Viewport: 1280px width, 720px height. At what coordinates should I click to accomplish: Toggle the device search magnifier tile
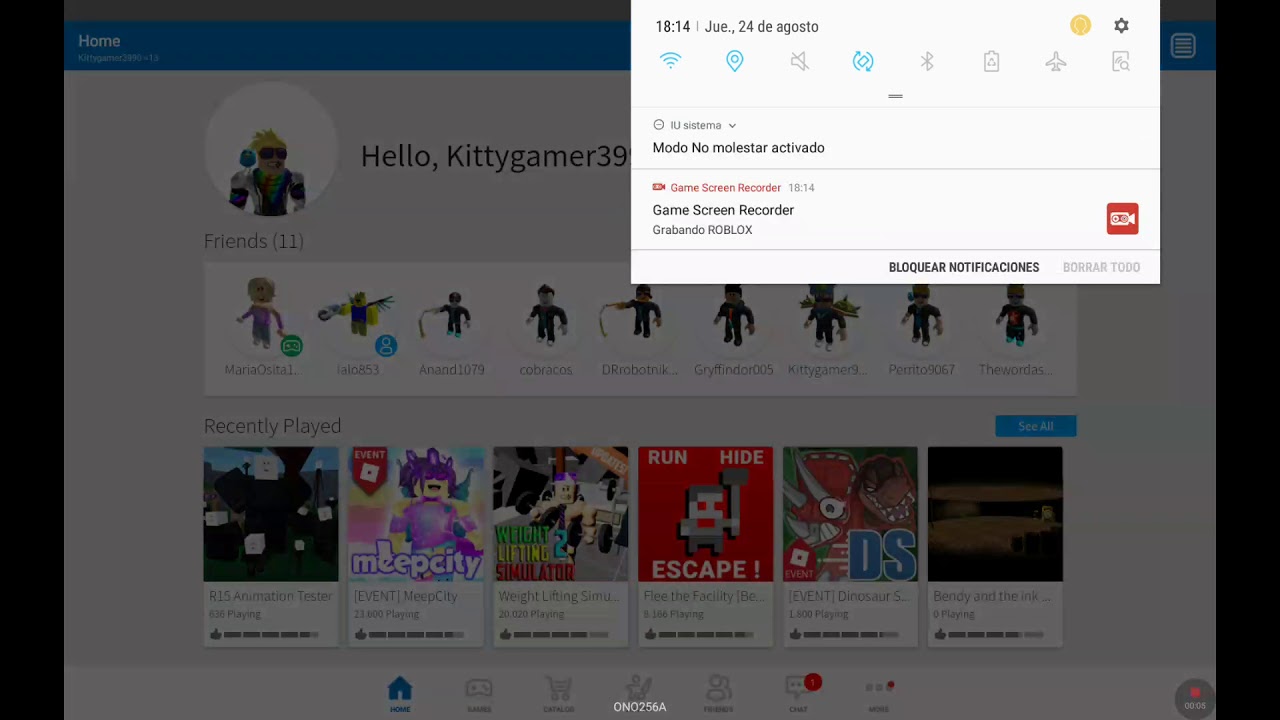[x=1121, y=61]
